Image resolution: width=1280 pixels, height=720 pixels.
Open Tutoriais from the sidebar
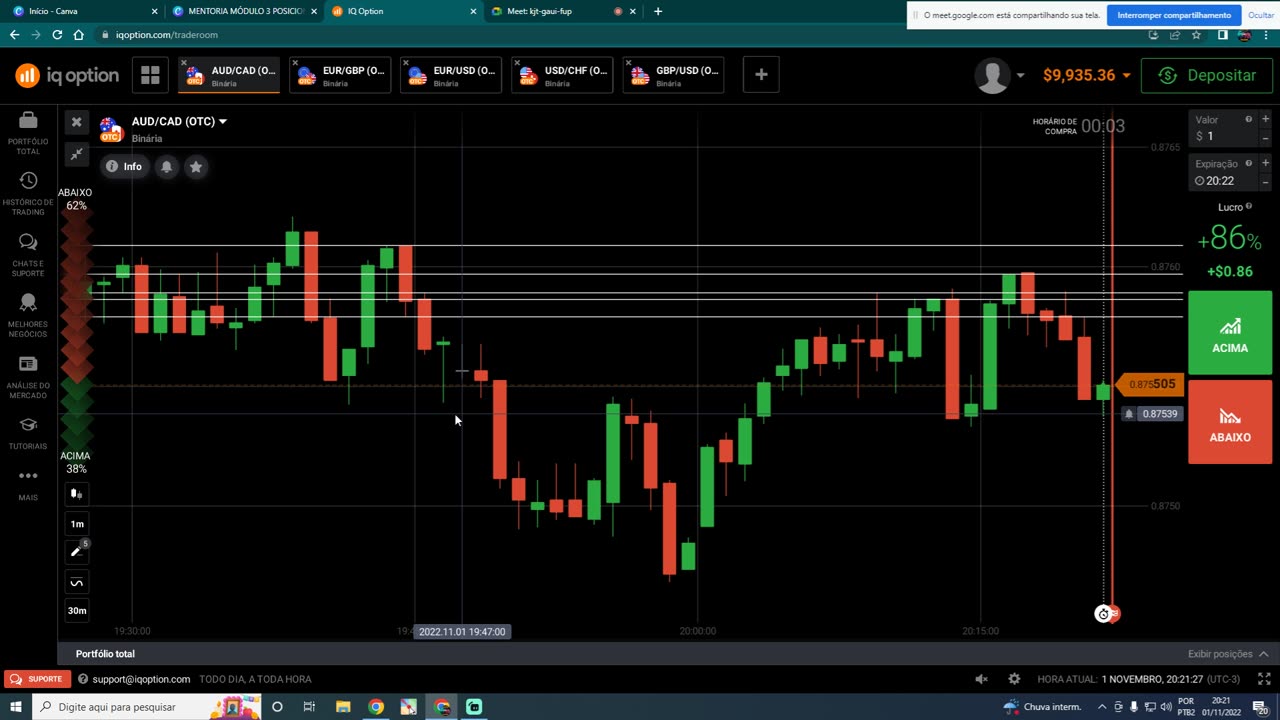pos(28,433)
